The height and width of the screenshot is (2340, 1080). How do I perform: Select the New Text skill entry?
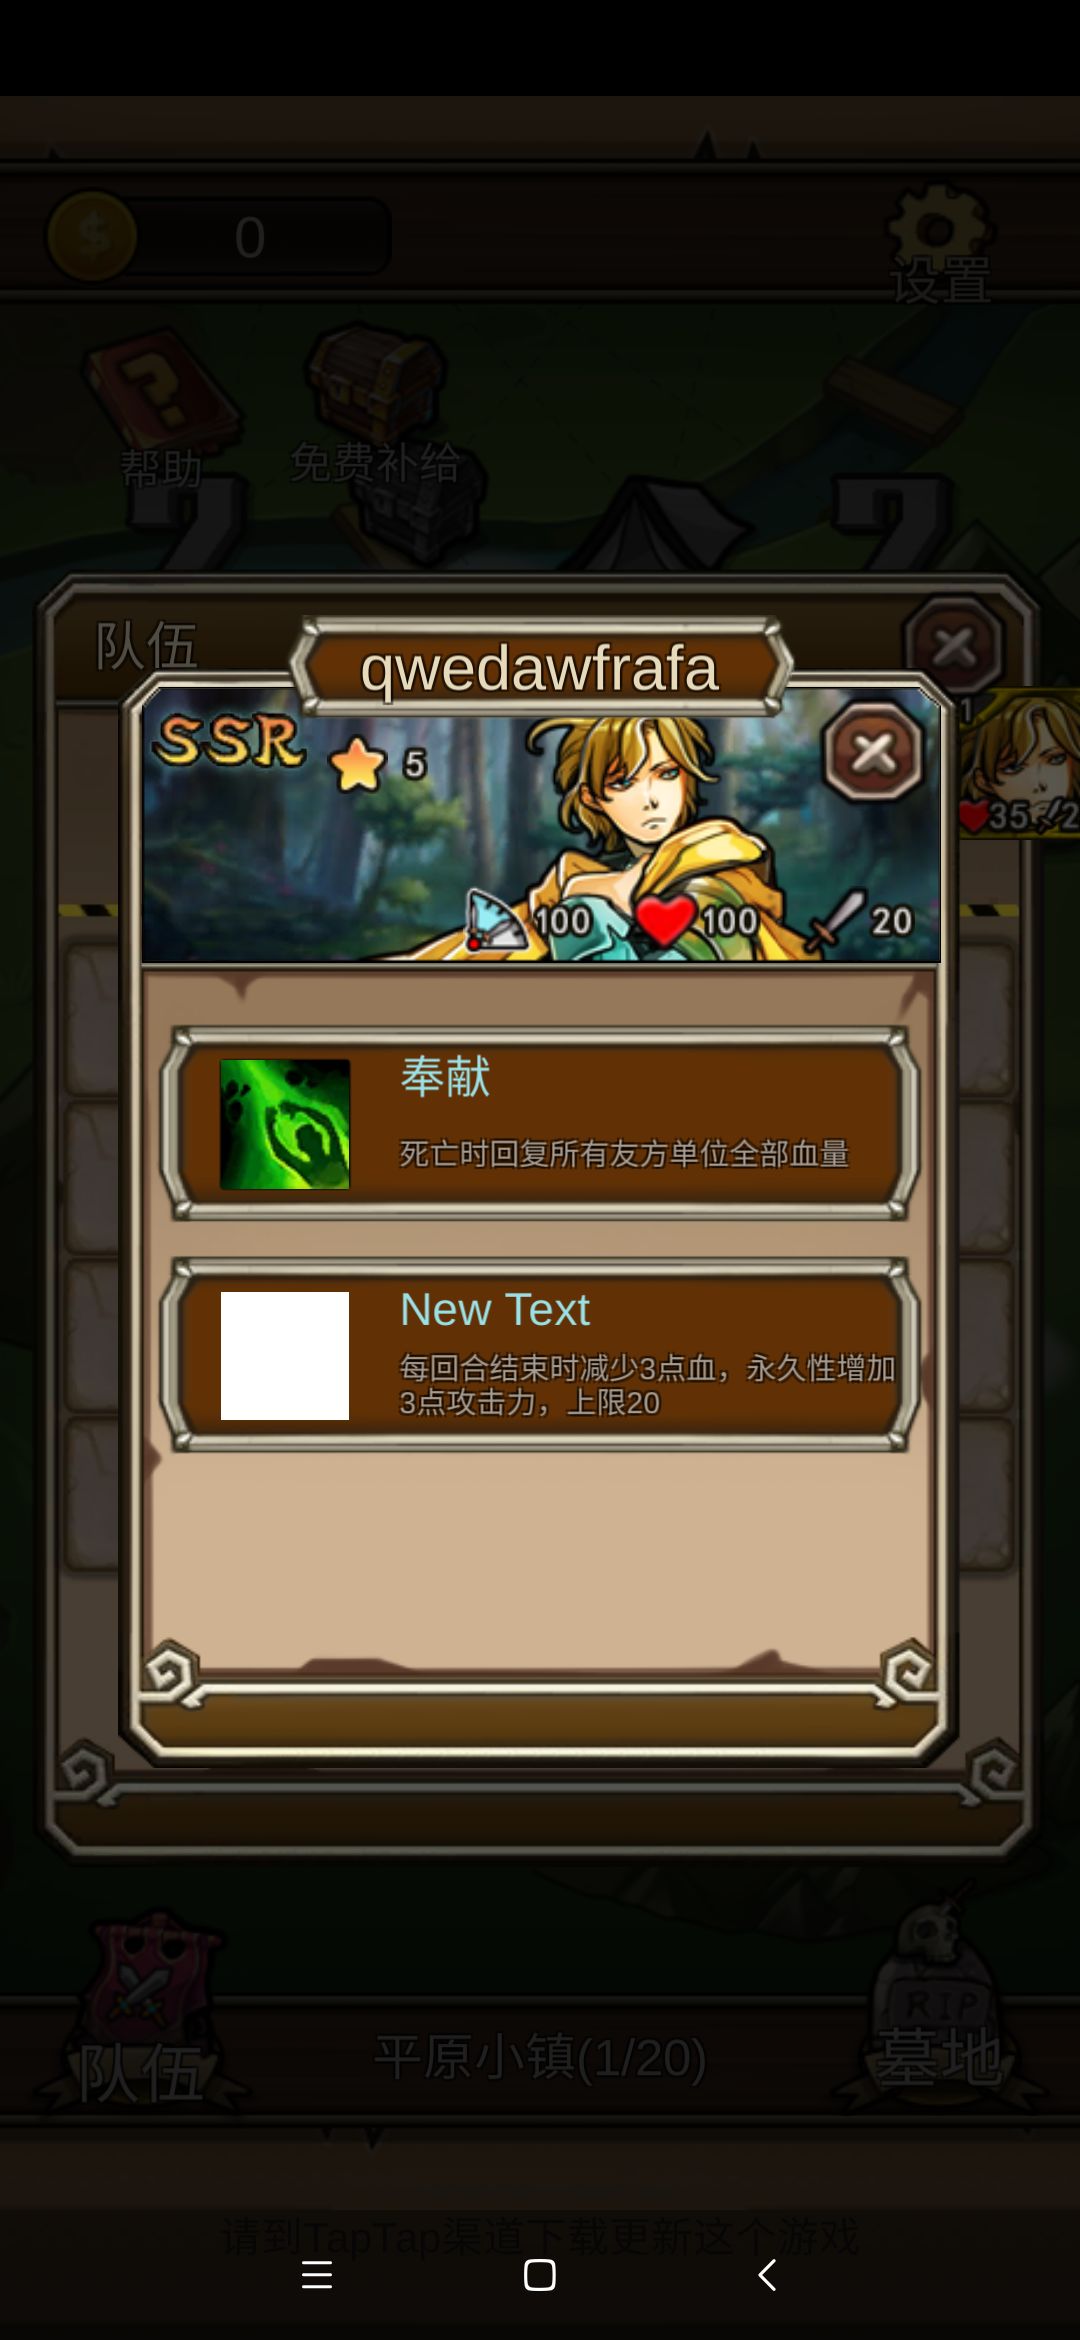(540, 1355)
